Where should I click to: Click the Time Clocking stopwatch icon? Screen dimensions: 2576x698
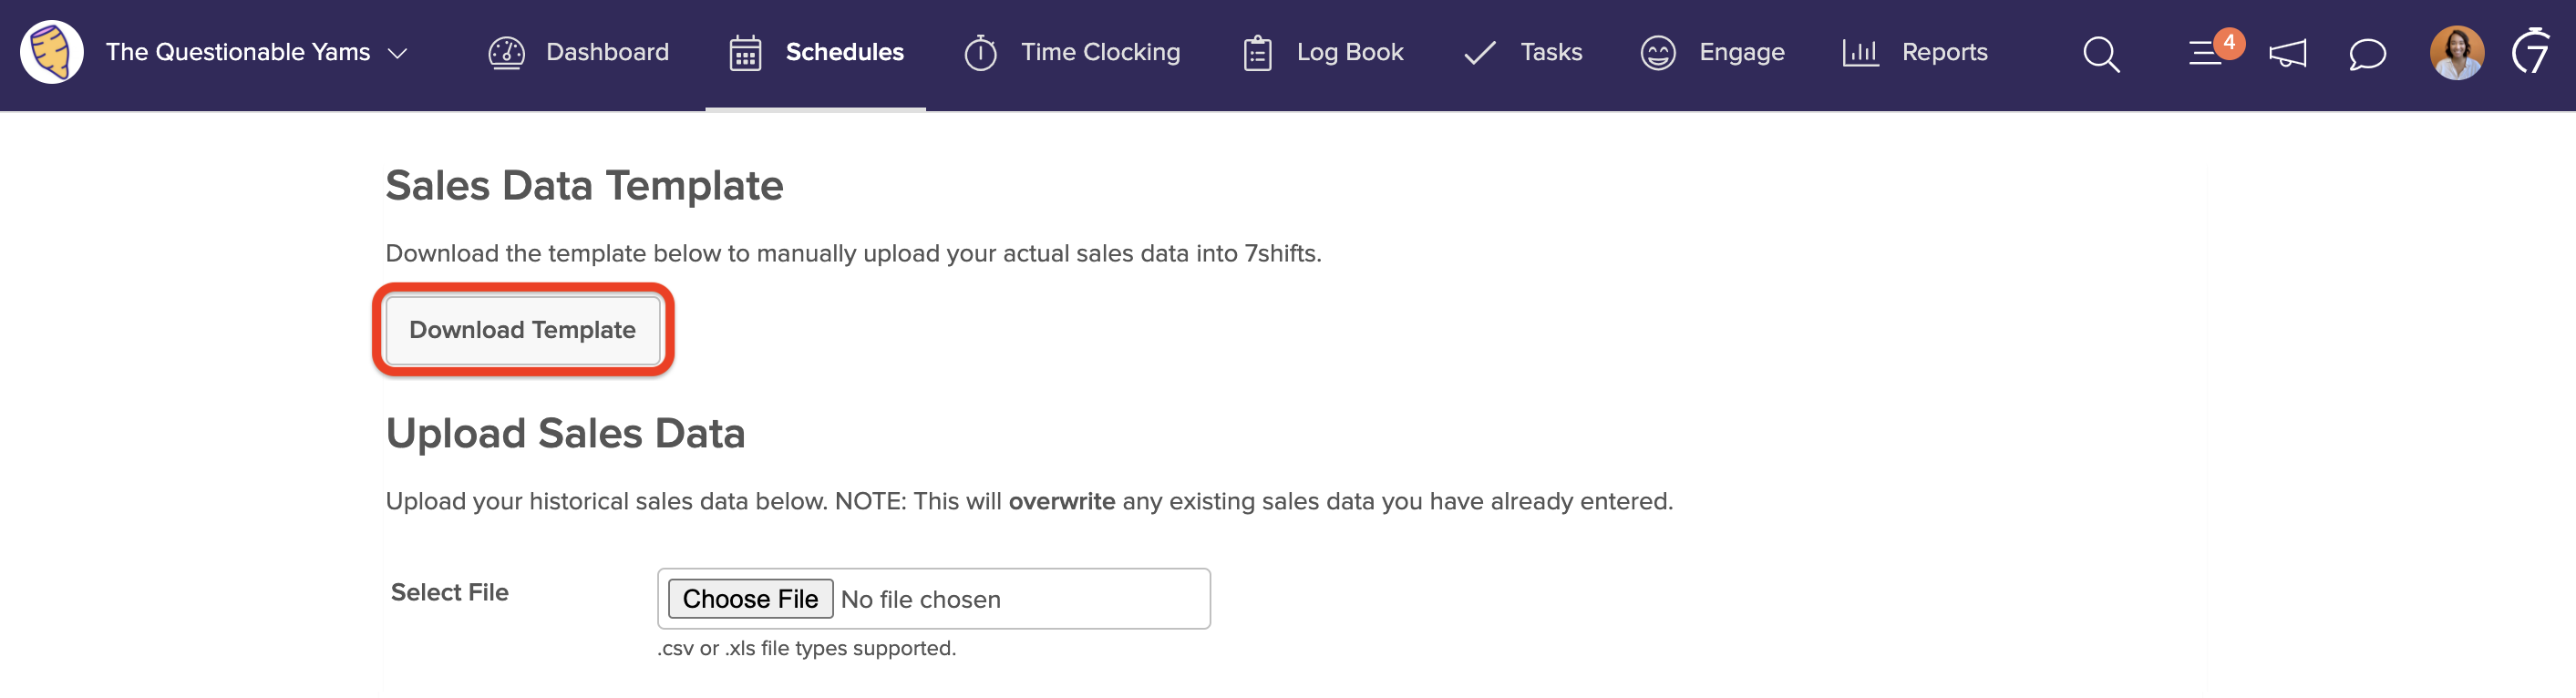click(x=980, y=53)
